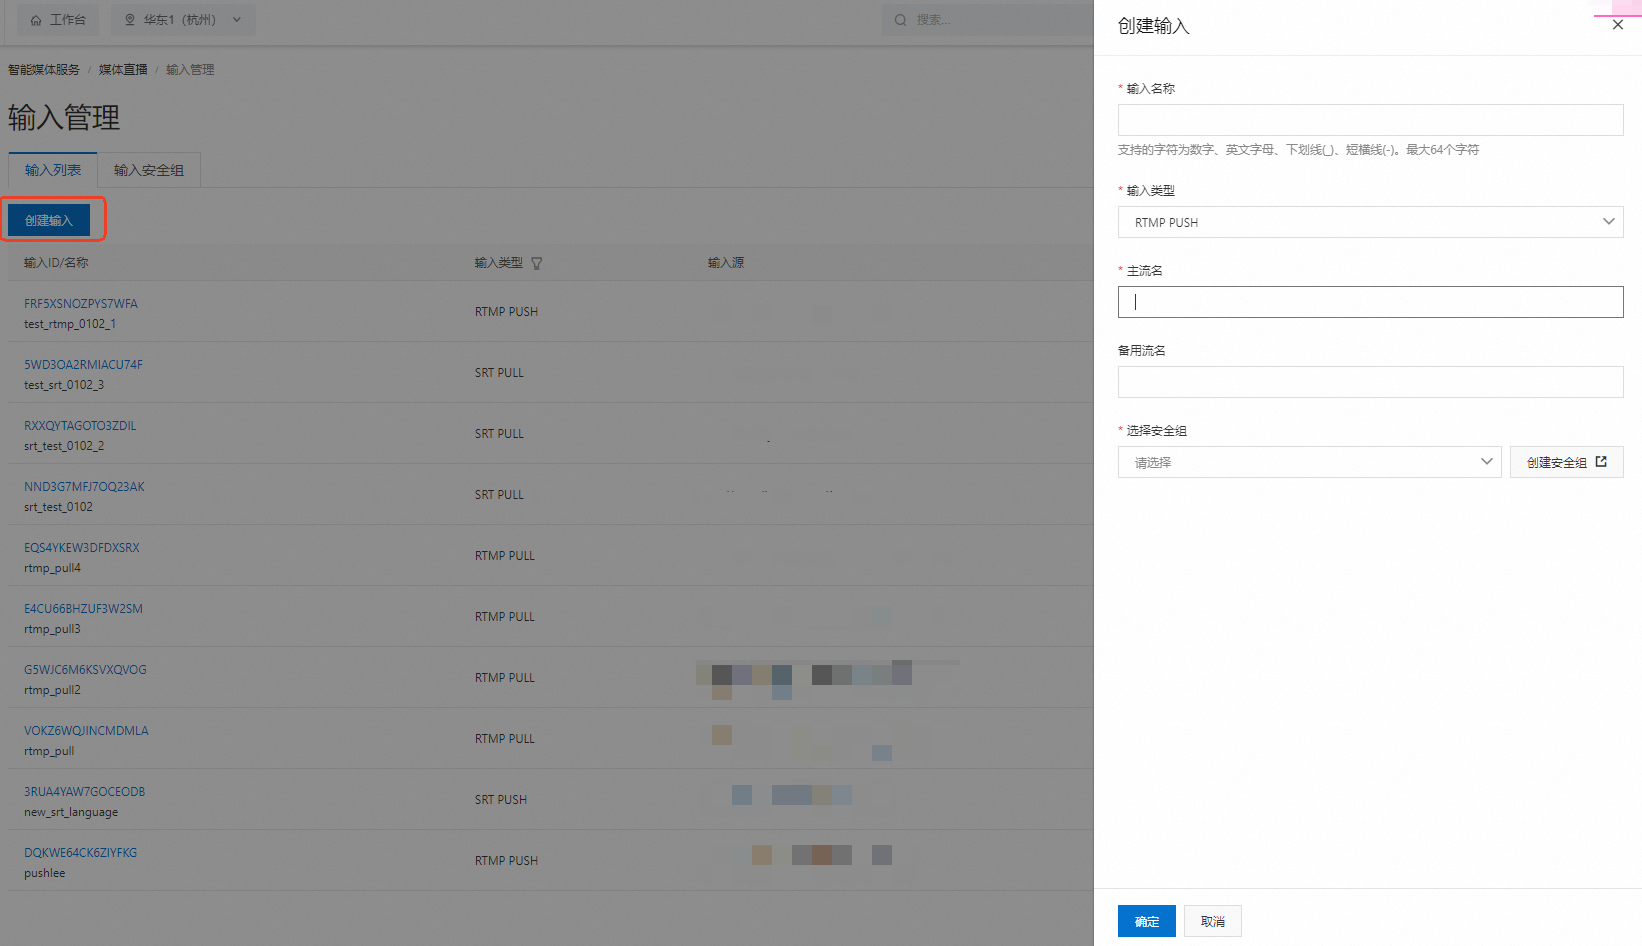This screenshot has height=946, width=1642.
Task: Click the top search box
Action: pos(990,20)
